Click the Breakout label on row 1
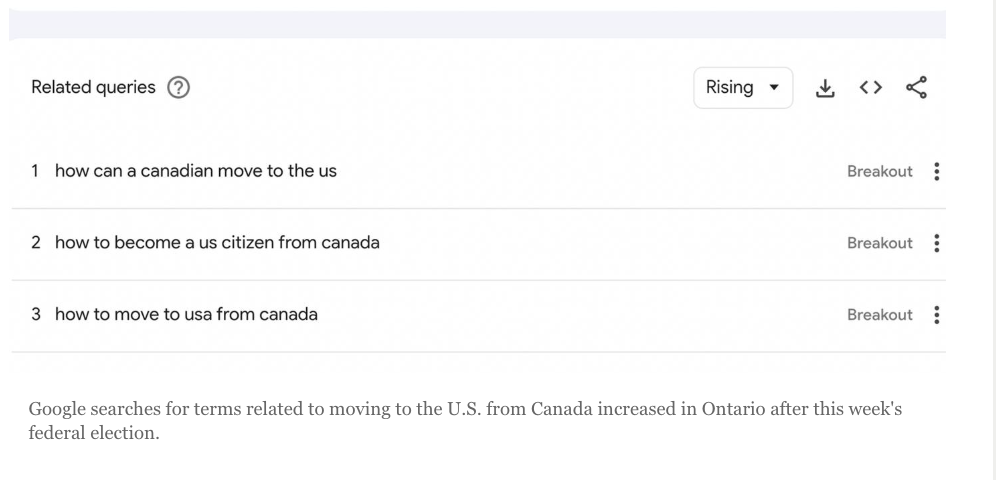 (880, 171)
